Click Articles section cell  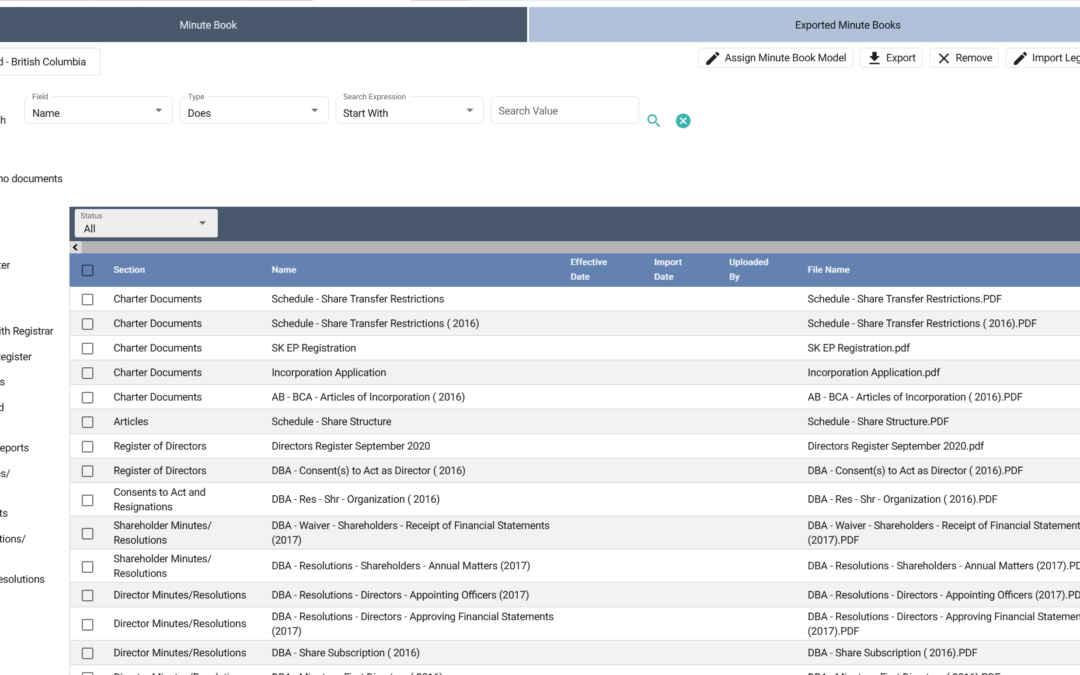131,422
